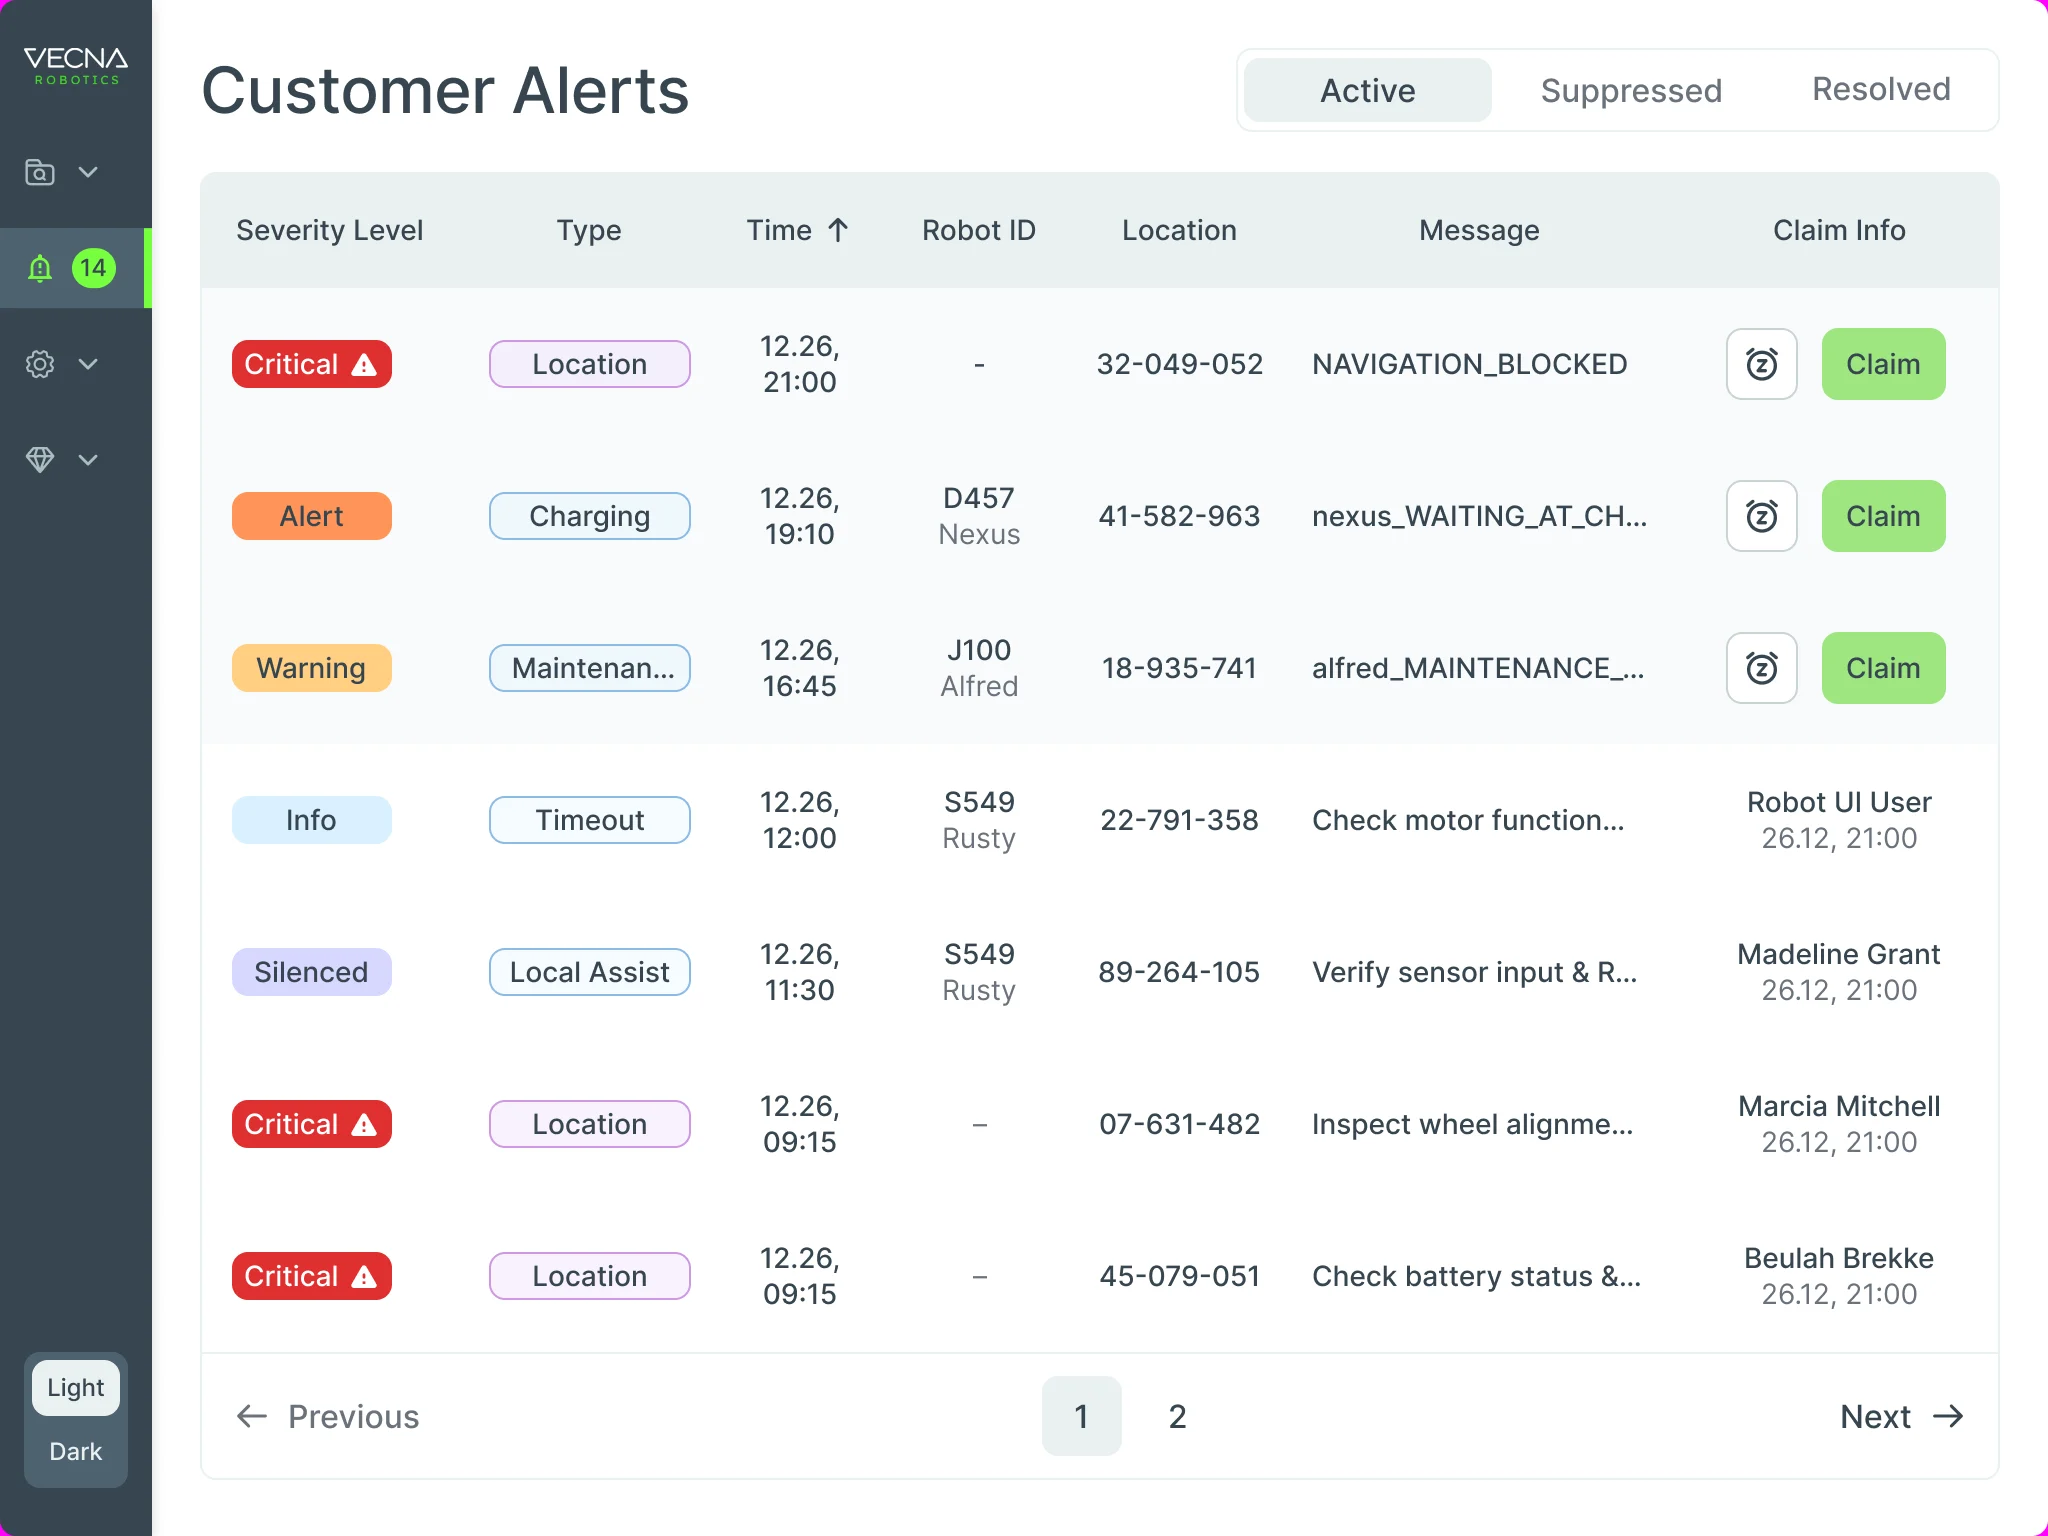
Task: Go to Next page
Action: pos(1902,1416)
